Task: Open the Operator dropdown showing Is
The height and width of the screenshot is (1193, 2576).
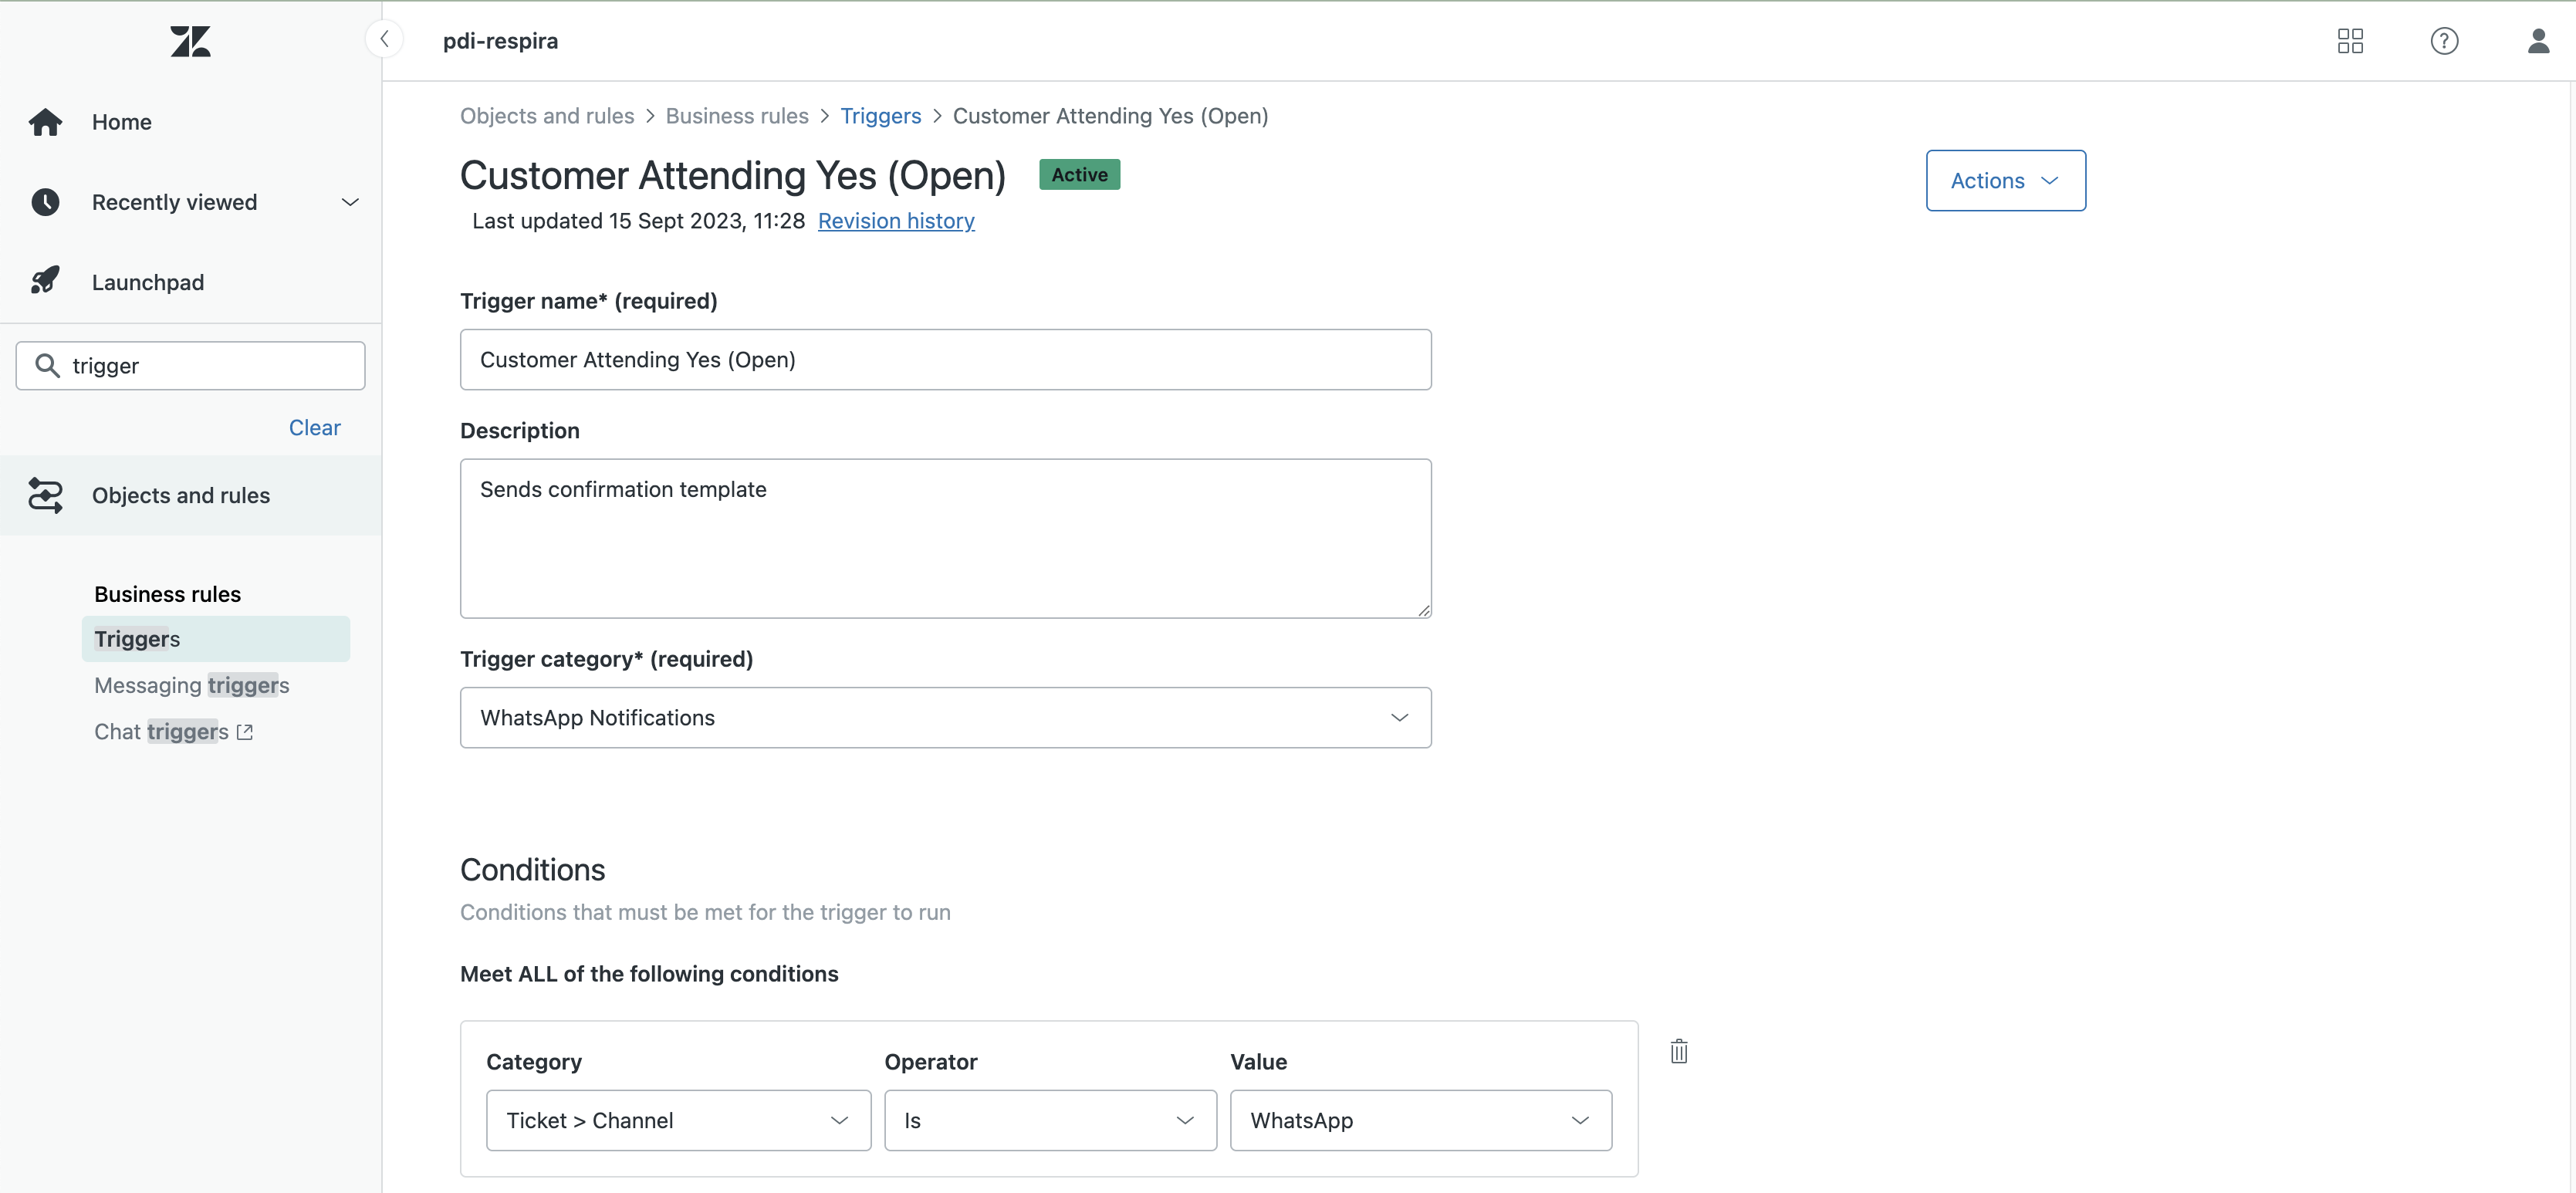Action: click(1185, 1120)
